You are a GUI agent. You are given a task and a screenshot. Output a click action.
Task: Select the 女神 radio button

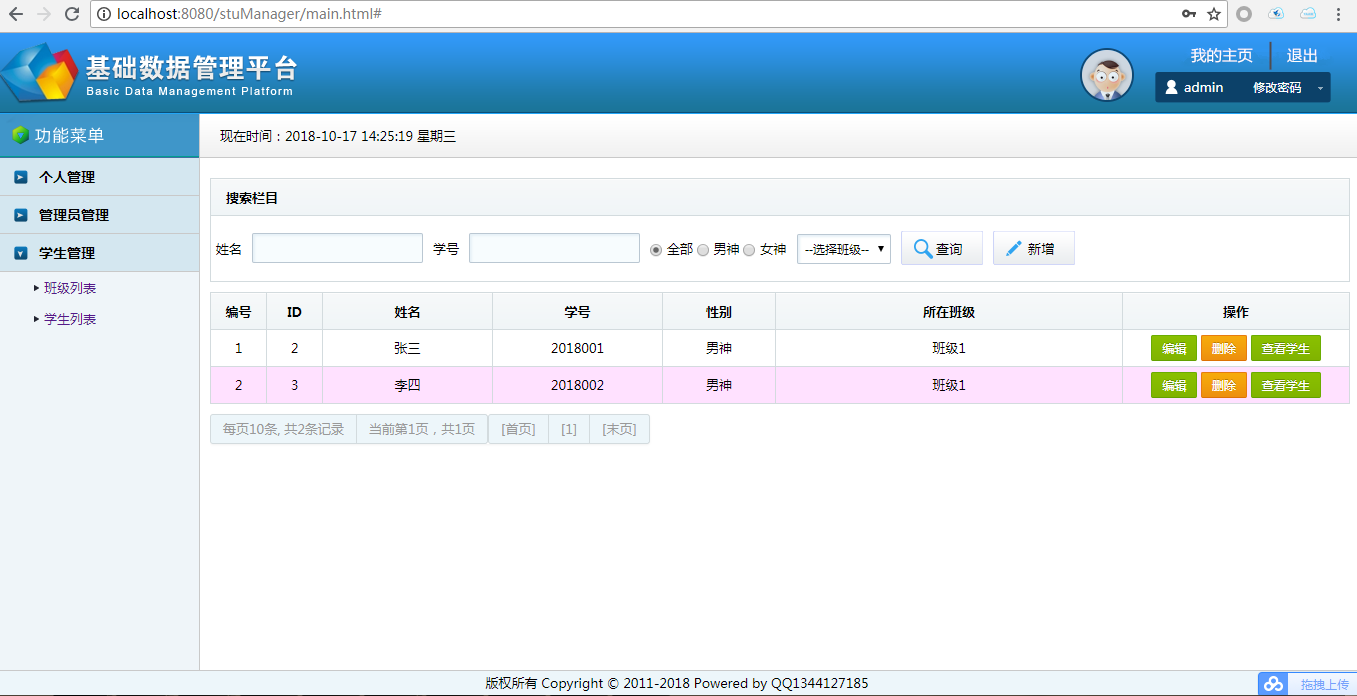click(x=749, y=249)
